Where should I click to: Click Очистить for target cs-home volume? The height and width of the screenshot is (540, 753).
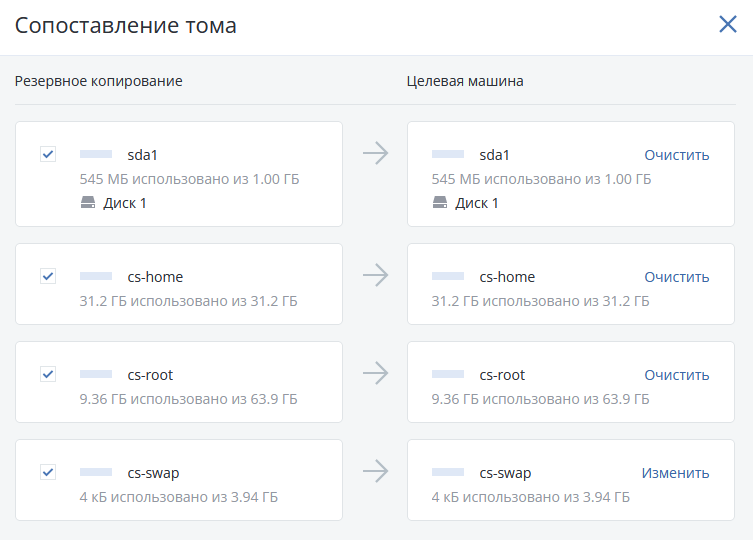tap(676, 277)
